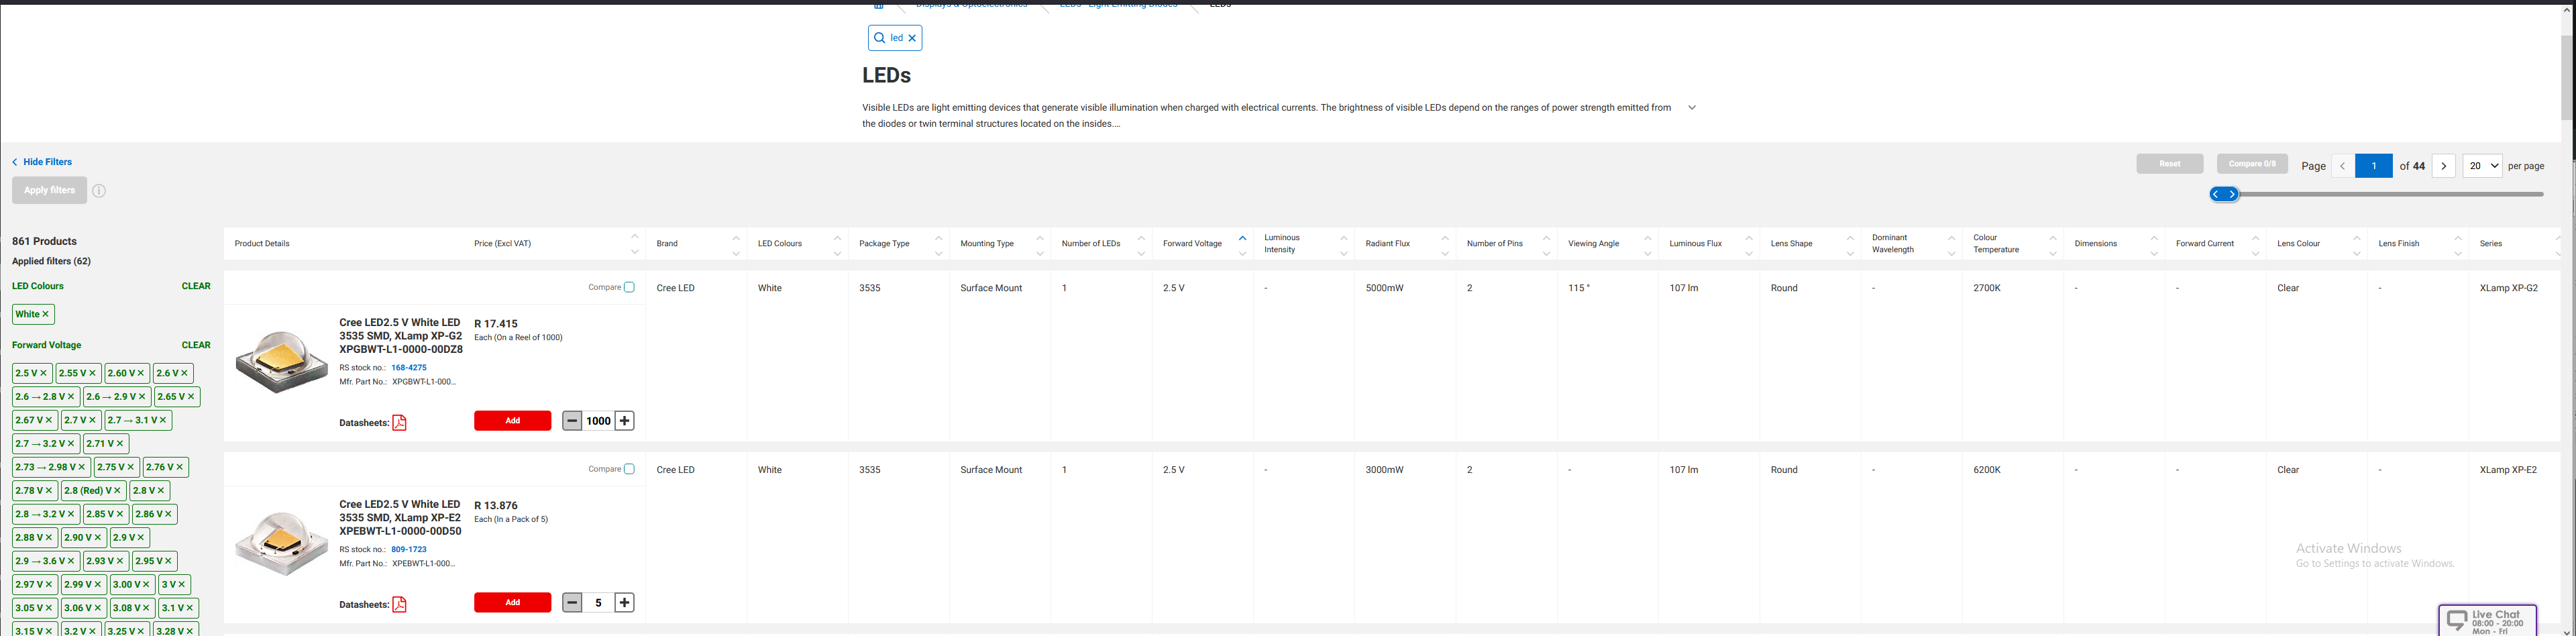The height and width of the screenshot is (636, 2576).
Task: Go to the previous results page
Action: (x=2342, y=166)
